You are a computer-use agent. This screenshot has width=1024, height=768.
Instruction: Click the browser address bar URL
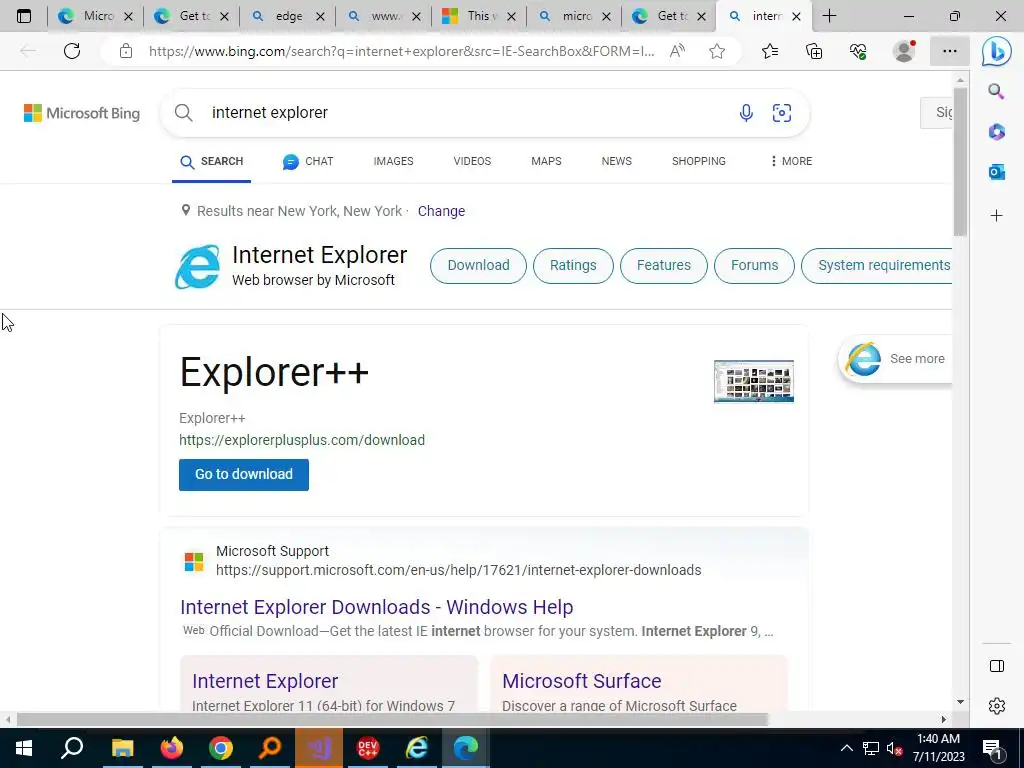click(x=401, y=52)
